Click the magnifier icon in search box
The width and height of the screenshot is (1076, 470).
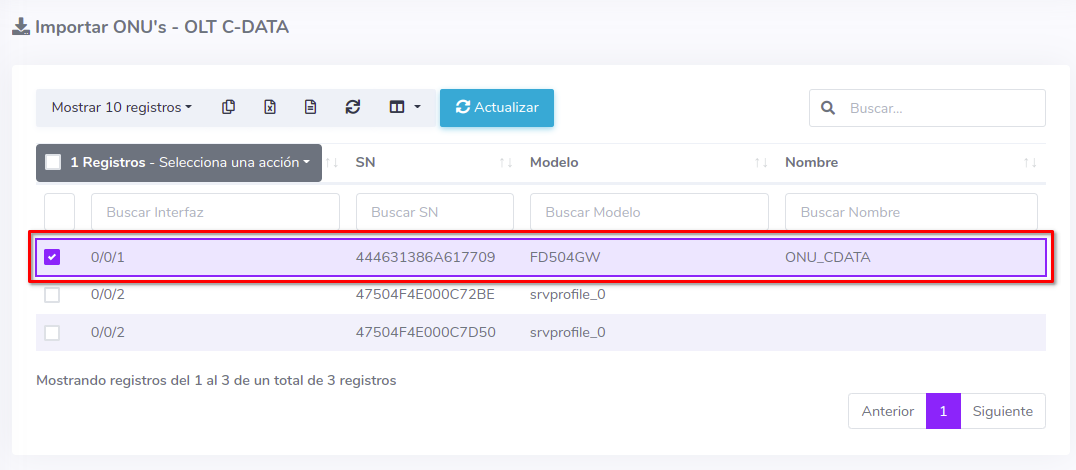828,108
